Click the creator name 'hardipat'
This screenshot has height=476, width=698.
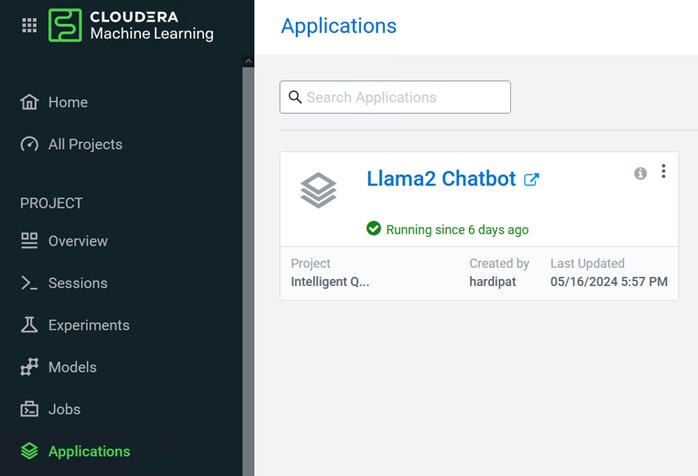492,281
